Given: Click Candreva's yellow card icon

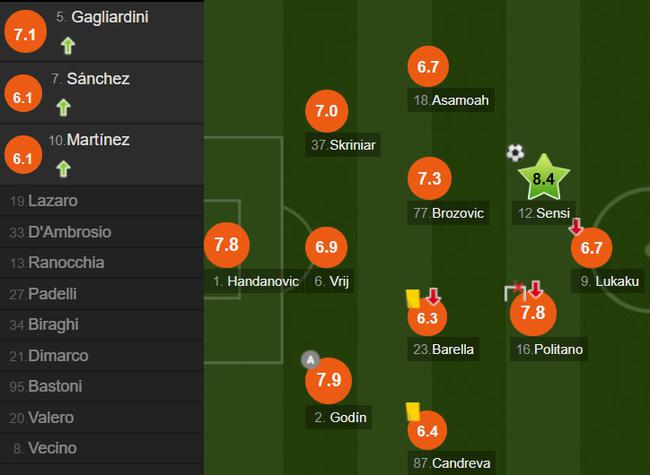Looking at the screenshot, I should [413, 411].
